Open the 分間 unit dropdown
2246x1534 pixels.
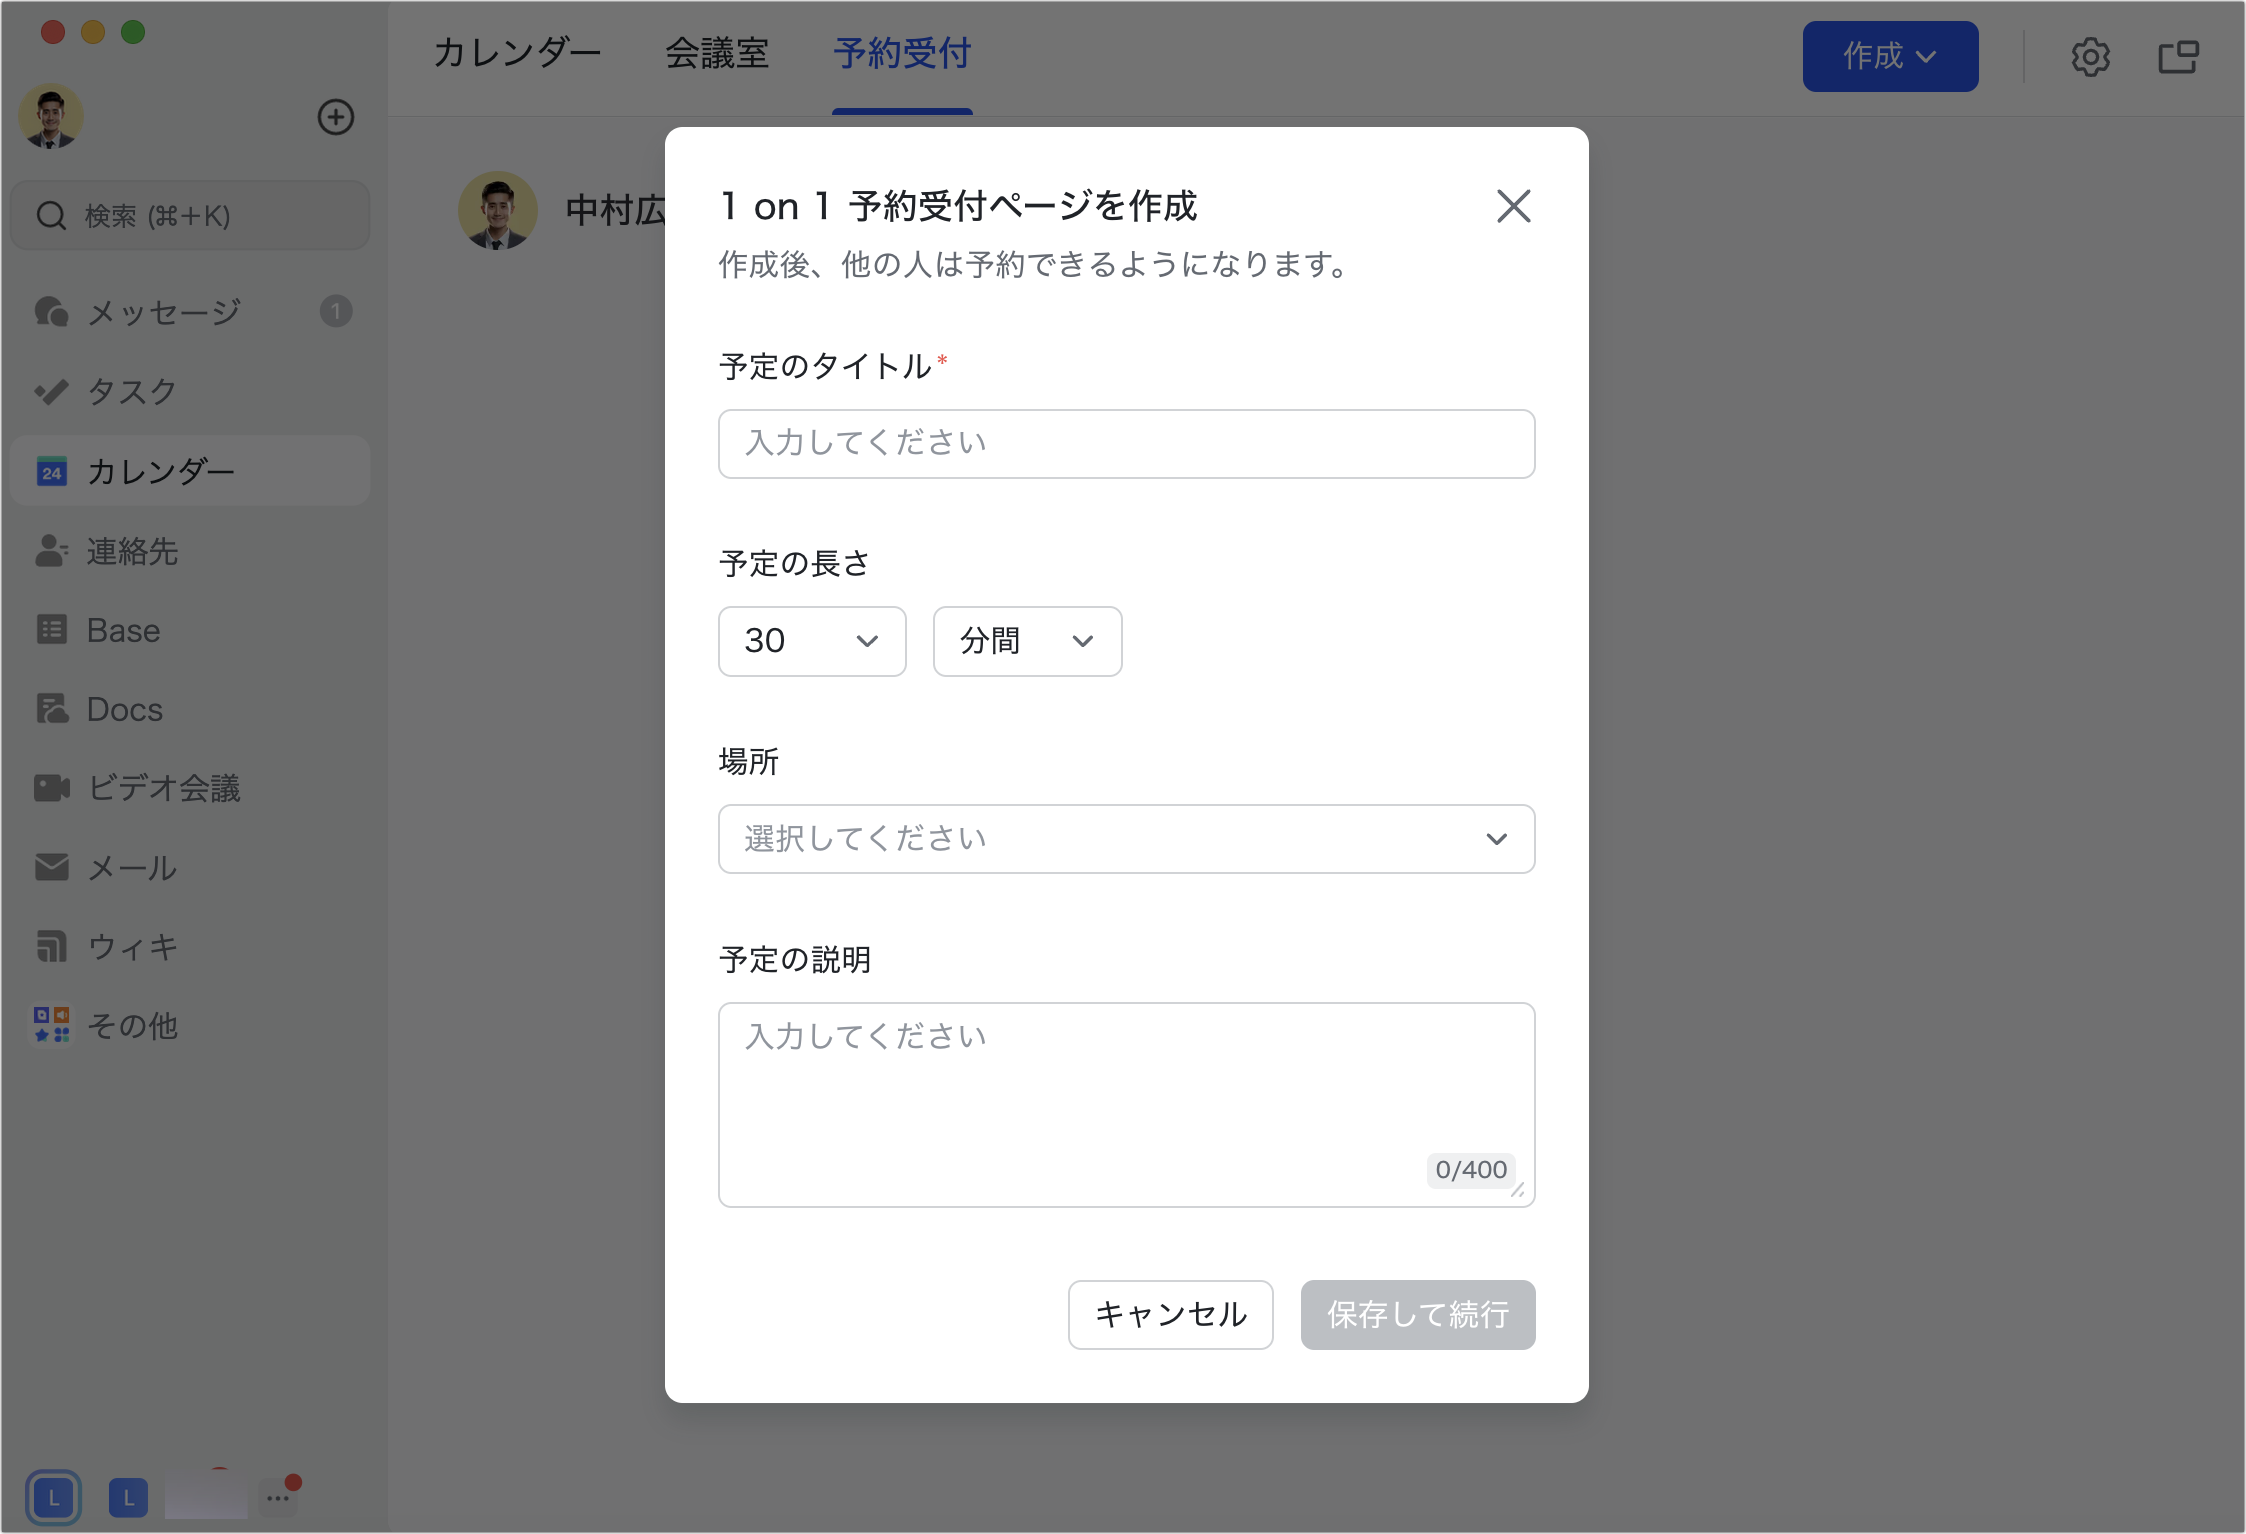tap(1027, 641)
